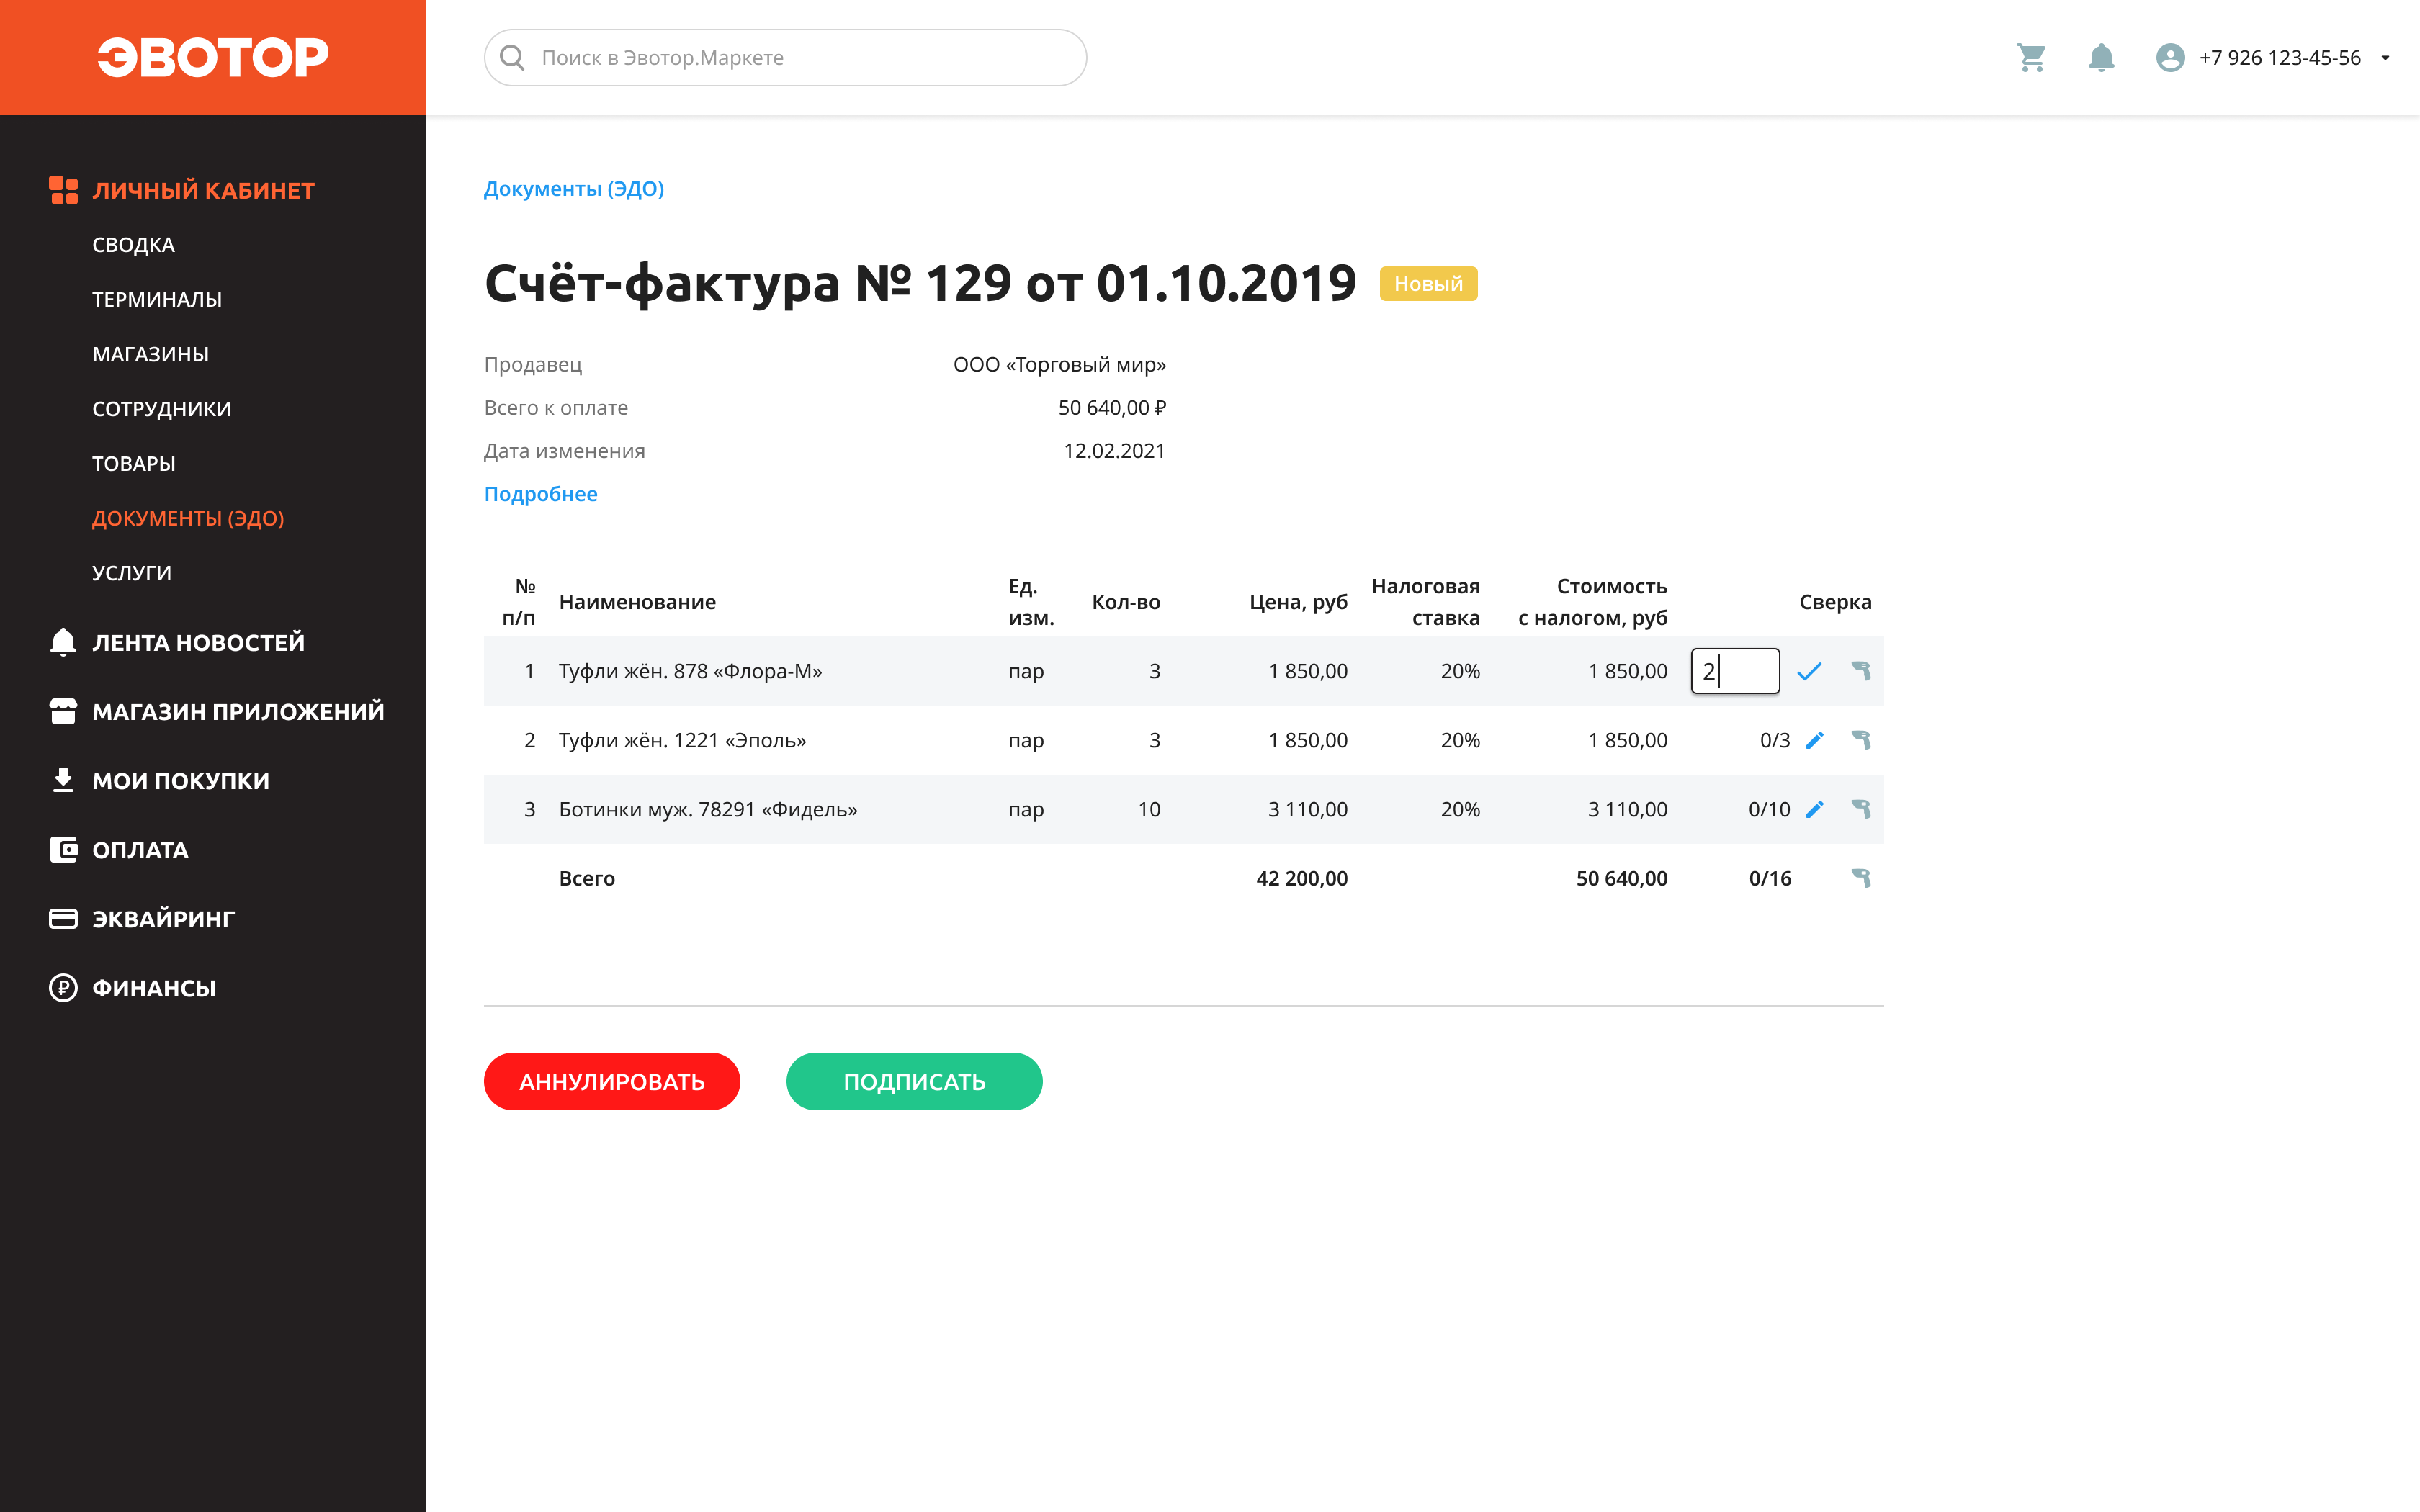The image size is (2420, 1512).
Task: Click scanner icon for Туфли «Флора-М» row
Action: pos(1861,671)
